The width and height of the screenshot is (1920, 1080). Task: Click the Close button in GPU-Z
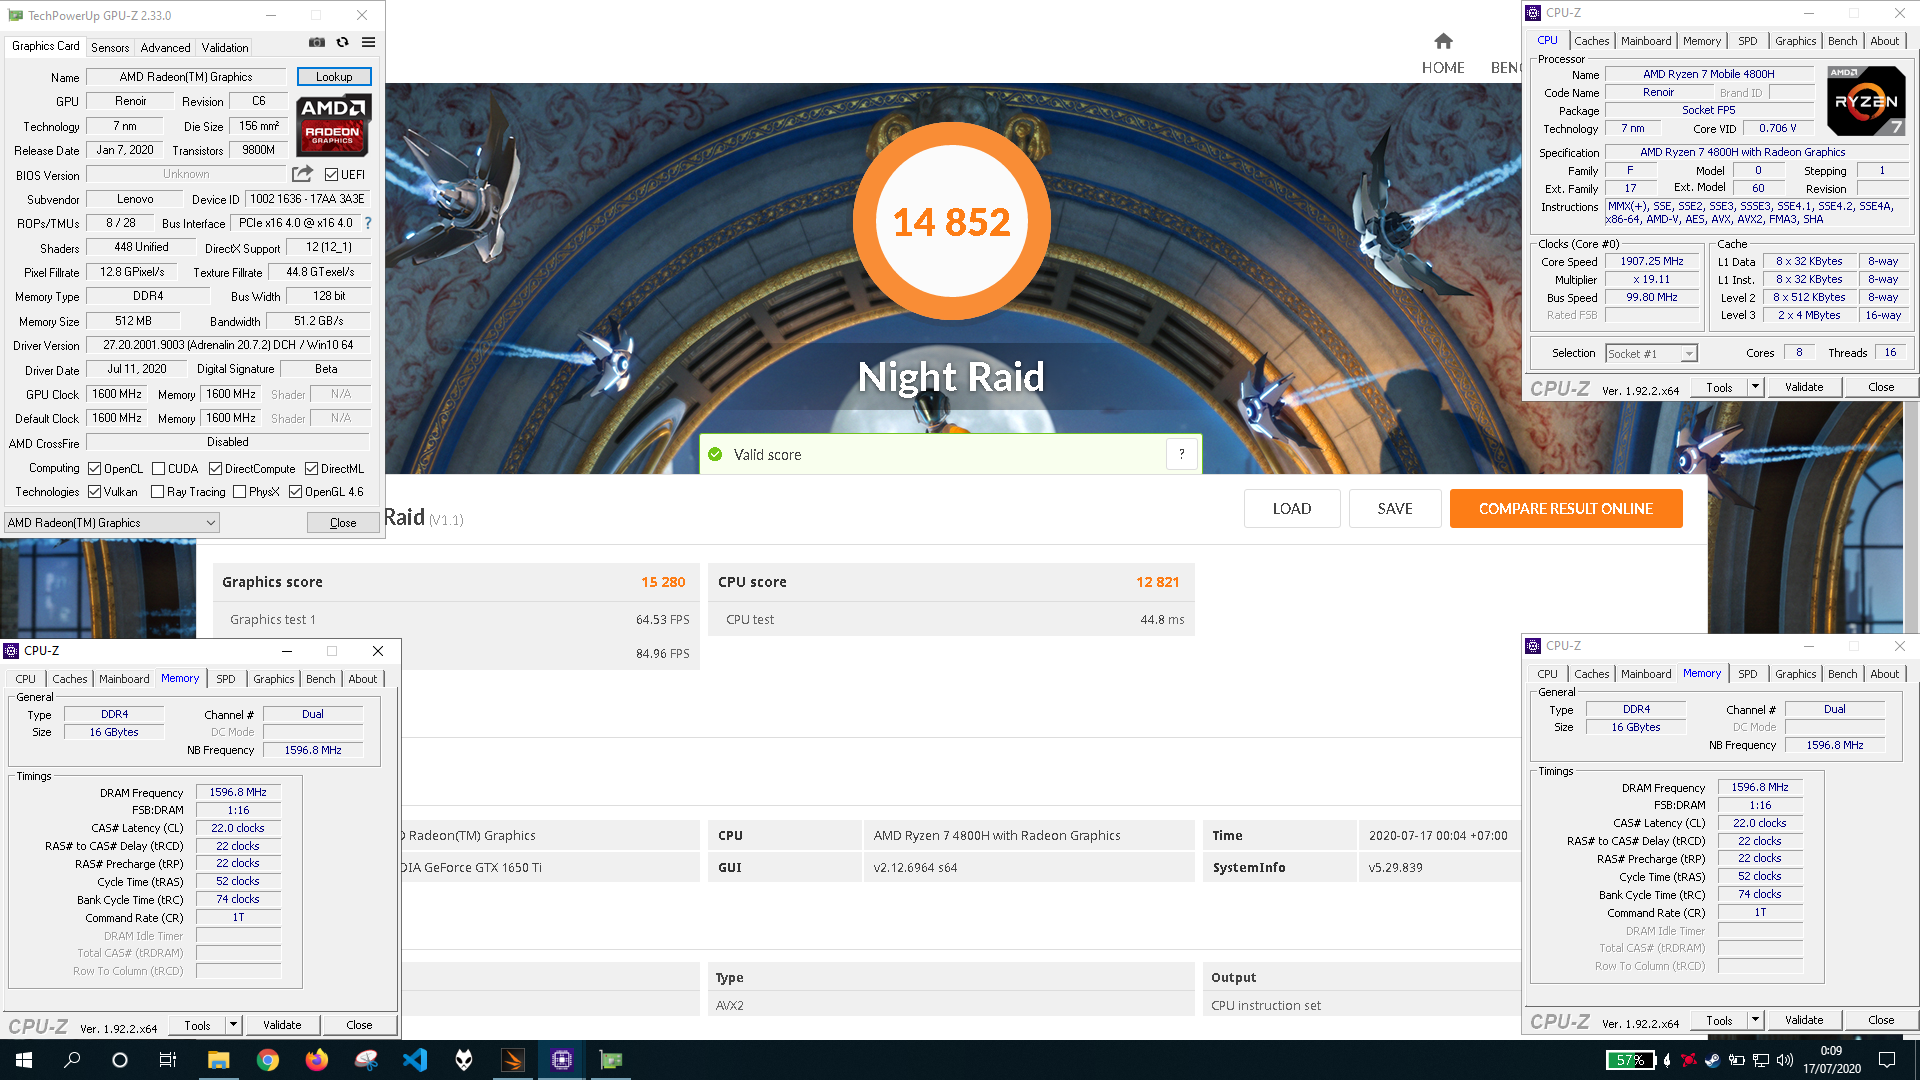pyautogui.click(x=343, y=522)
